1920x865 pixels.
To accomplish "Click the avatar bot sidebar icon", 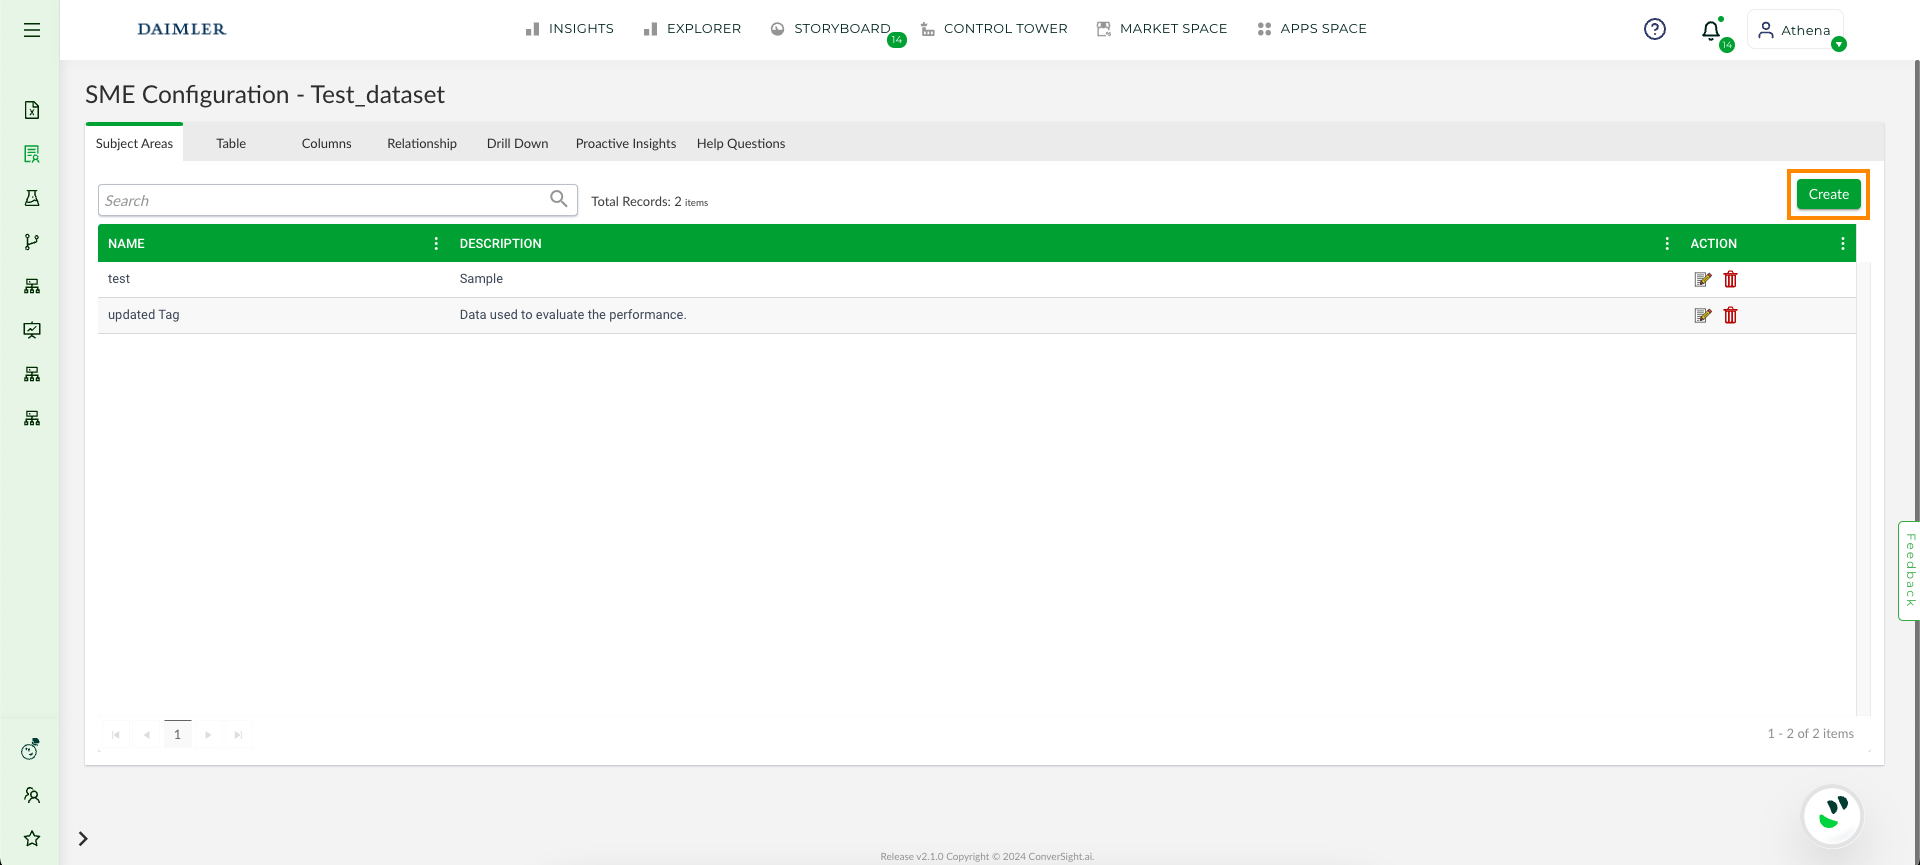I will 31,750.
